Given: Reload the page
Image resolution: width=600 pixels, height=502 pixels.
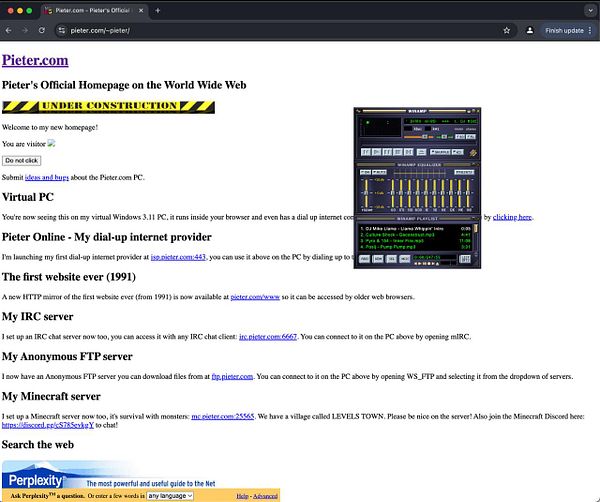Looking at the screenshot, I should tap(42, 30).
